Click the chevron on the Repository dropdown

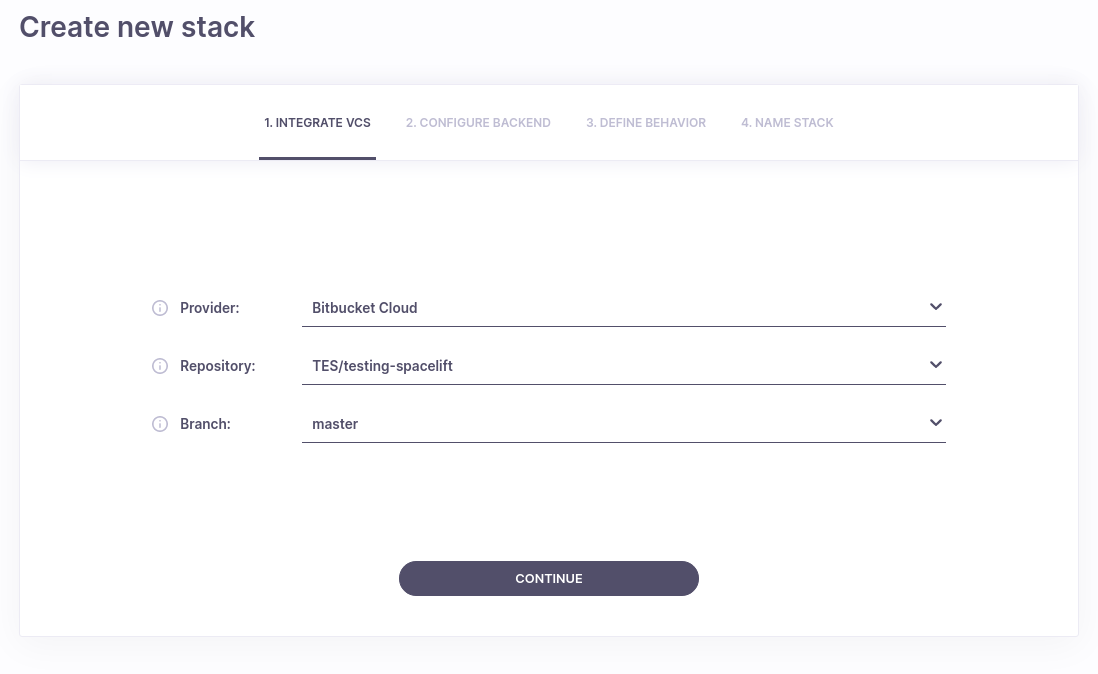click(x=936, y=365)
